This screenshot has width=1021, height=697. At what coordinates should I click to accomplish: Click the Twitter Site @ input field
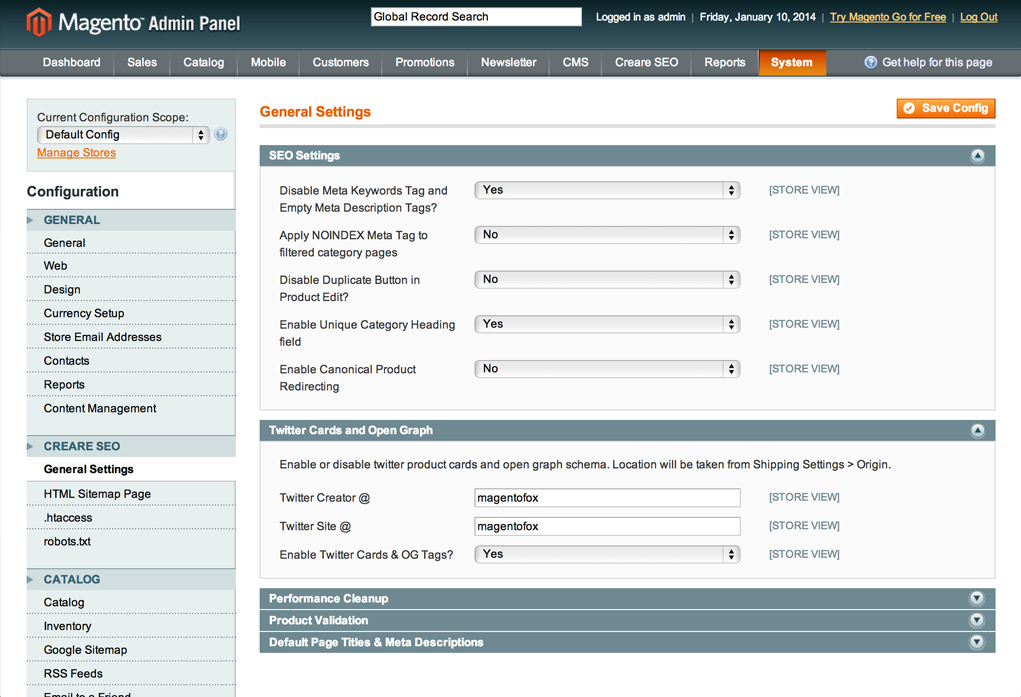click(607, 526)
